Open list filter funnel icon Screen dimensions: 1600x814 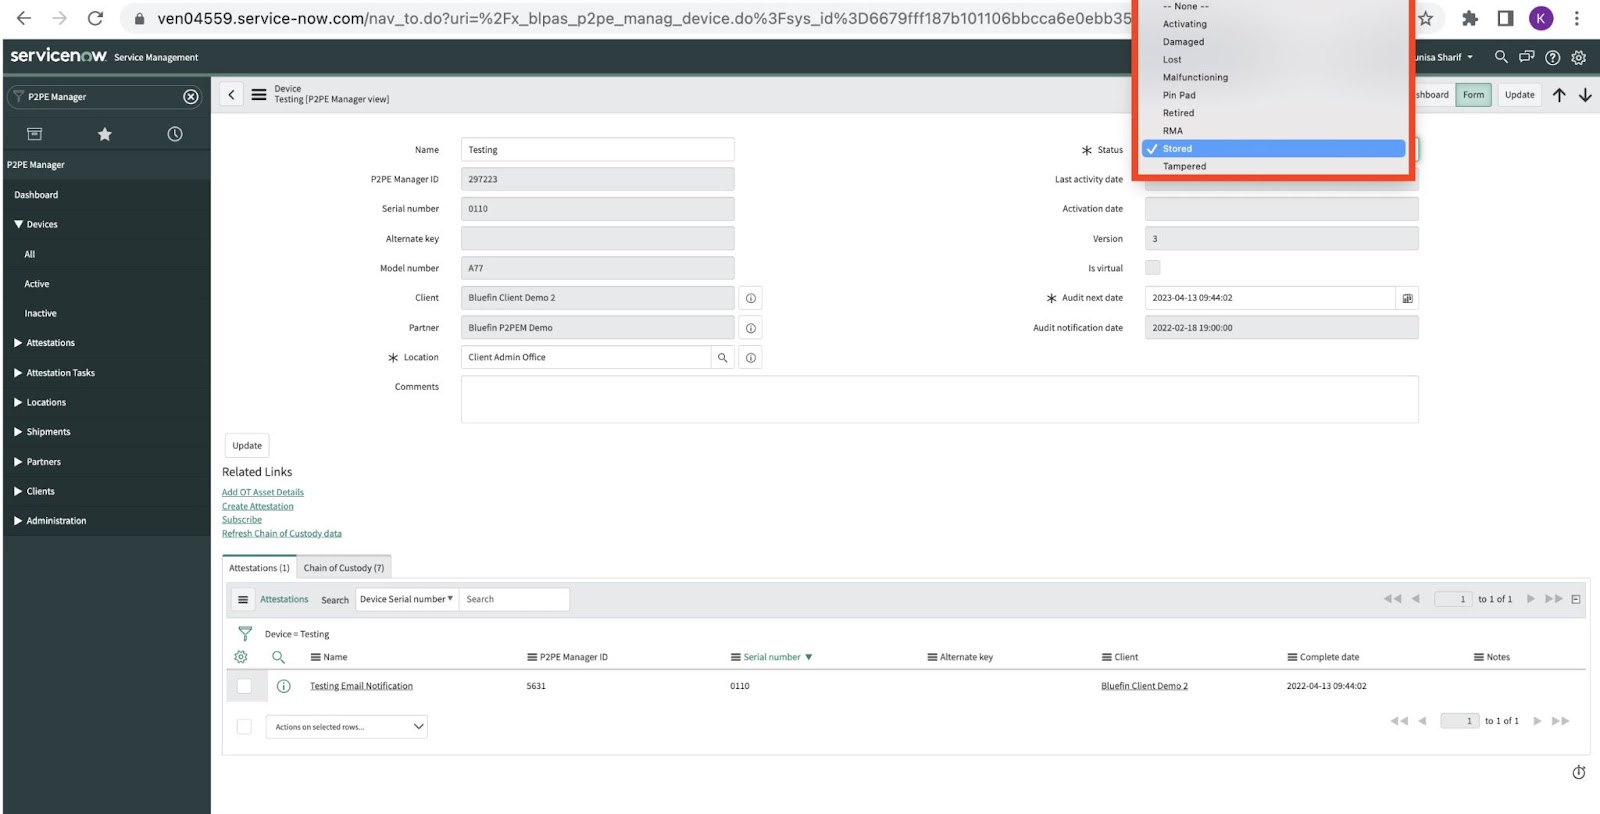coord(245,634)
